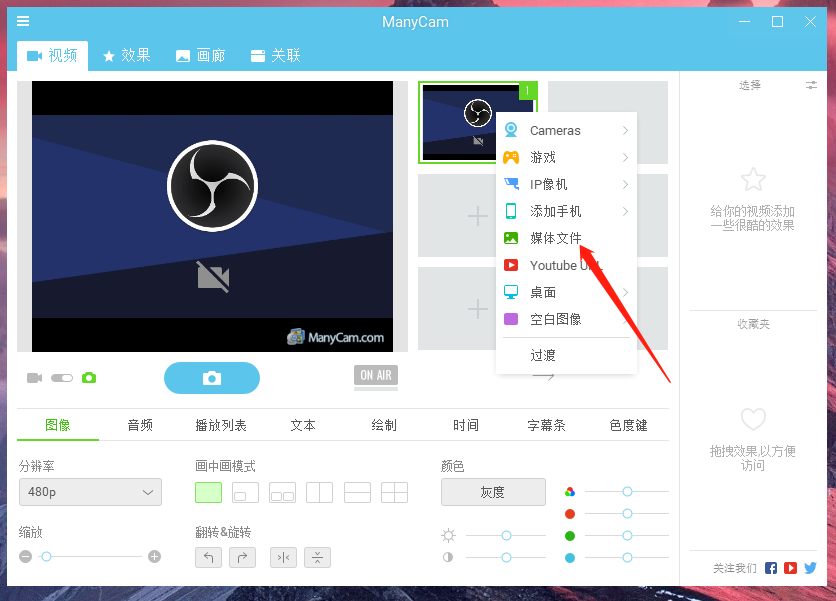Open the hamburger main menu
This screenshot has width=836, height=601.
tap(23, 21)
